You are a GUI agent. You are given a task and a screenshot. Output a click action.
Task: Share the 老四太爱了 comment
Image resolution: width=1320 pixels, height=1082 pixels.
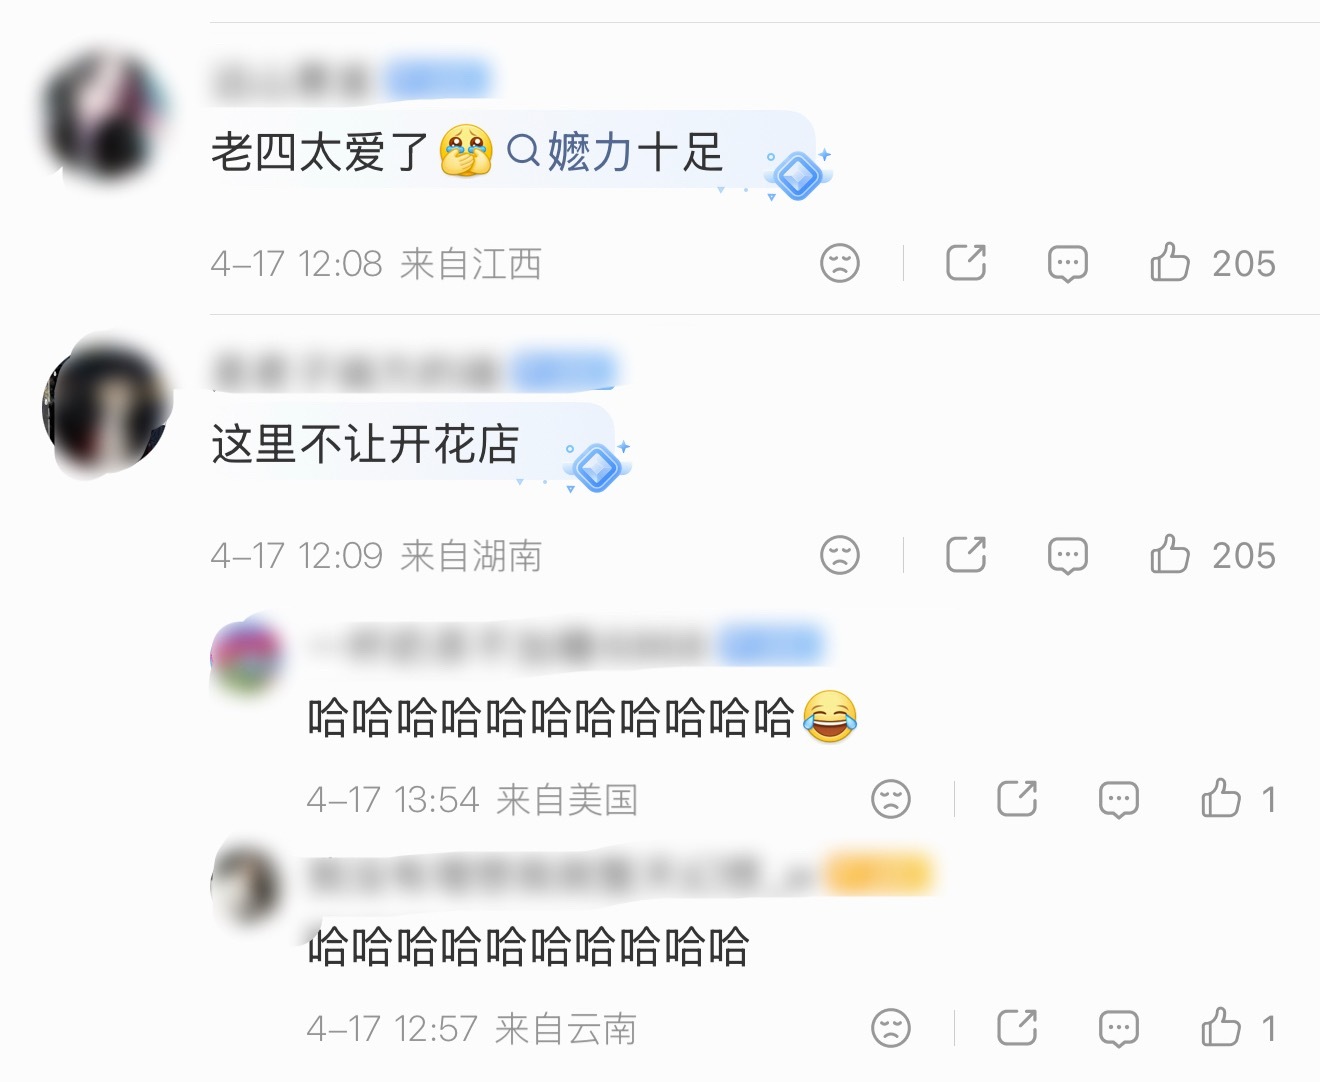[966, 262]
